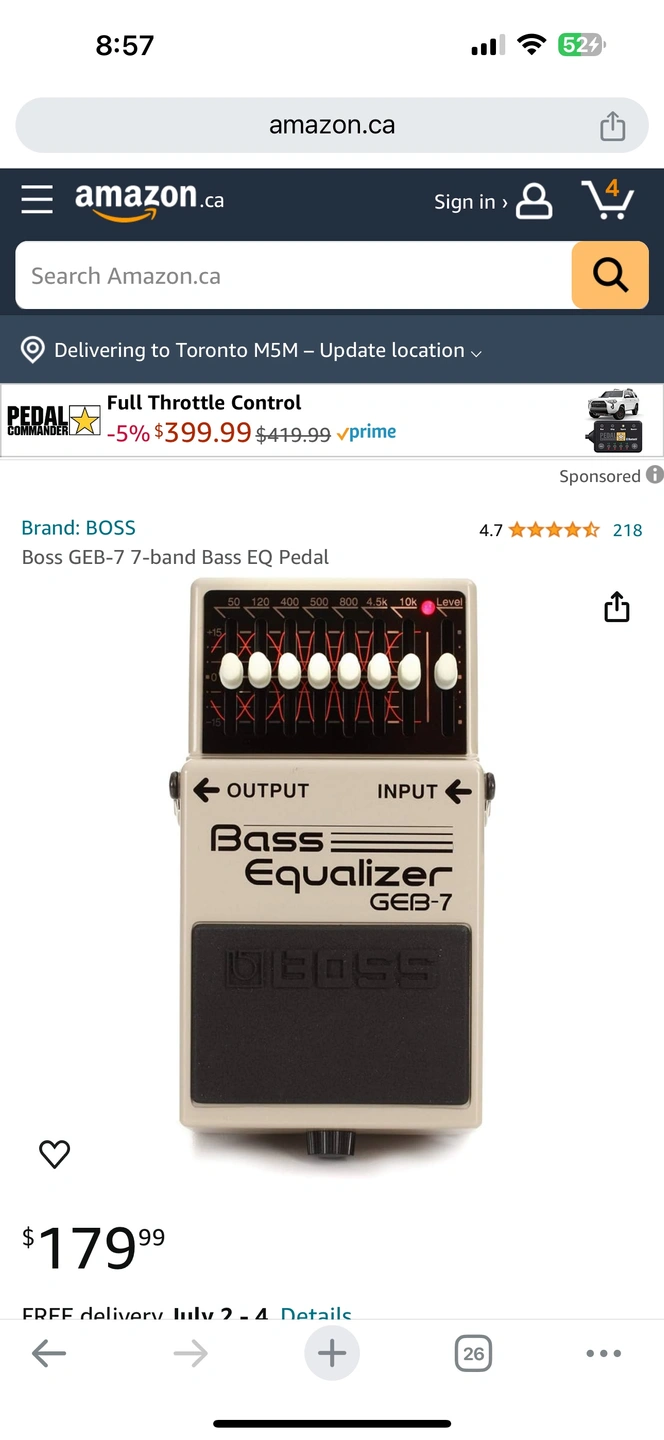Viewport: 664px width, 1440px height.
Task: Open the Brand: BOSS link
Action: point(78,528)
